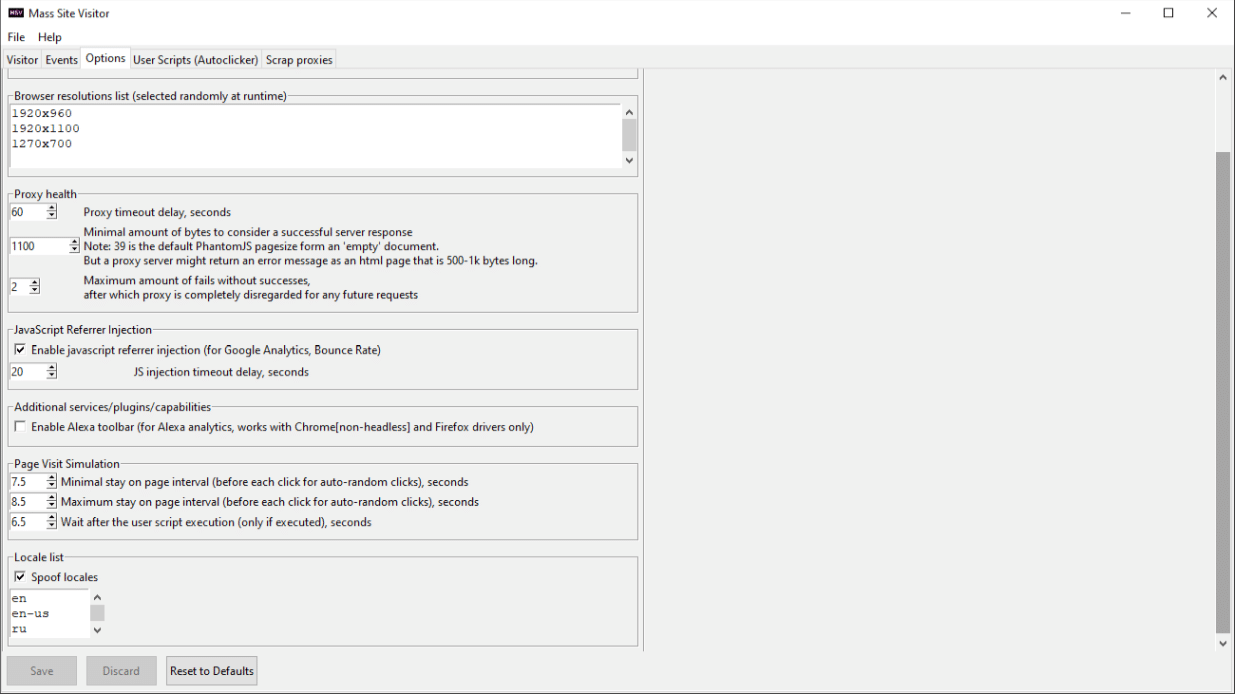Disable javascript referrer injection checkbox
Image resolution: width=1235 pixels, height=694 pixels.
tap(20, 350)
